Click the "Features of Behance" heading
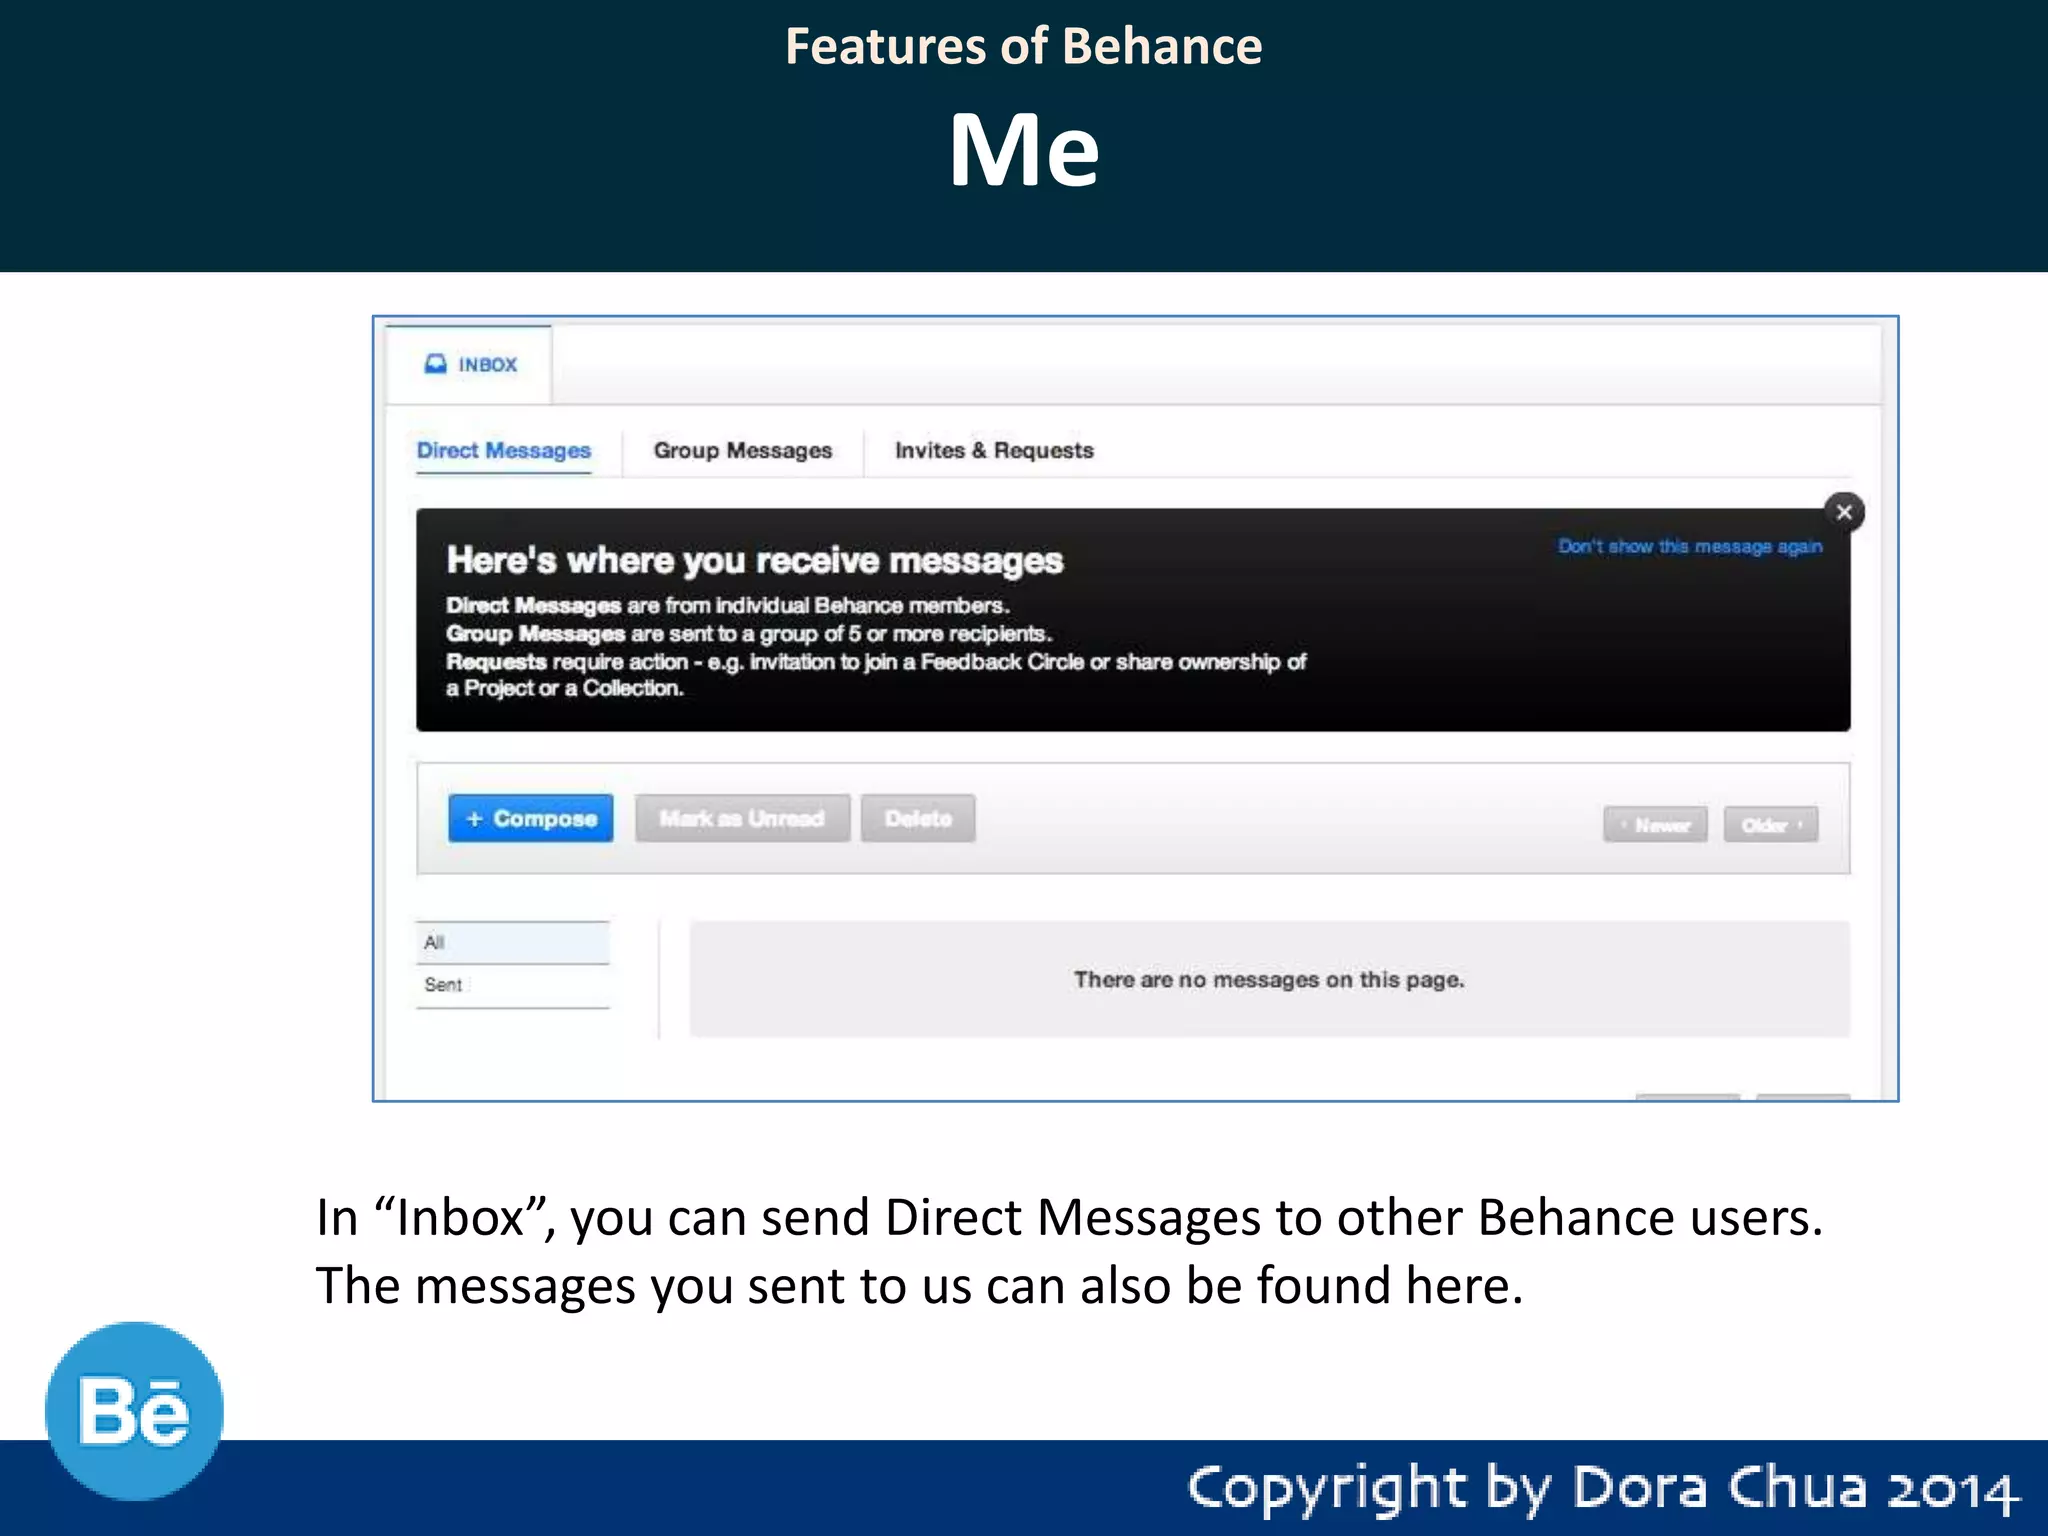Screen dimensions: 2048x1536 coord(1023,47)
